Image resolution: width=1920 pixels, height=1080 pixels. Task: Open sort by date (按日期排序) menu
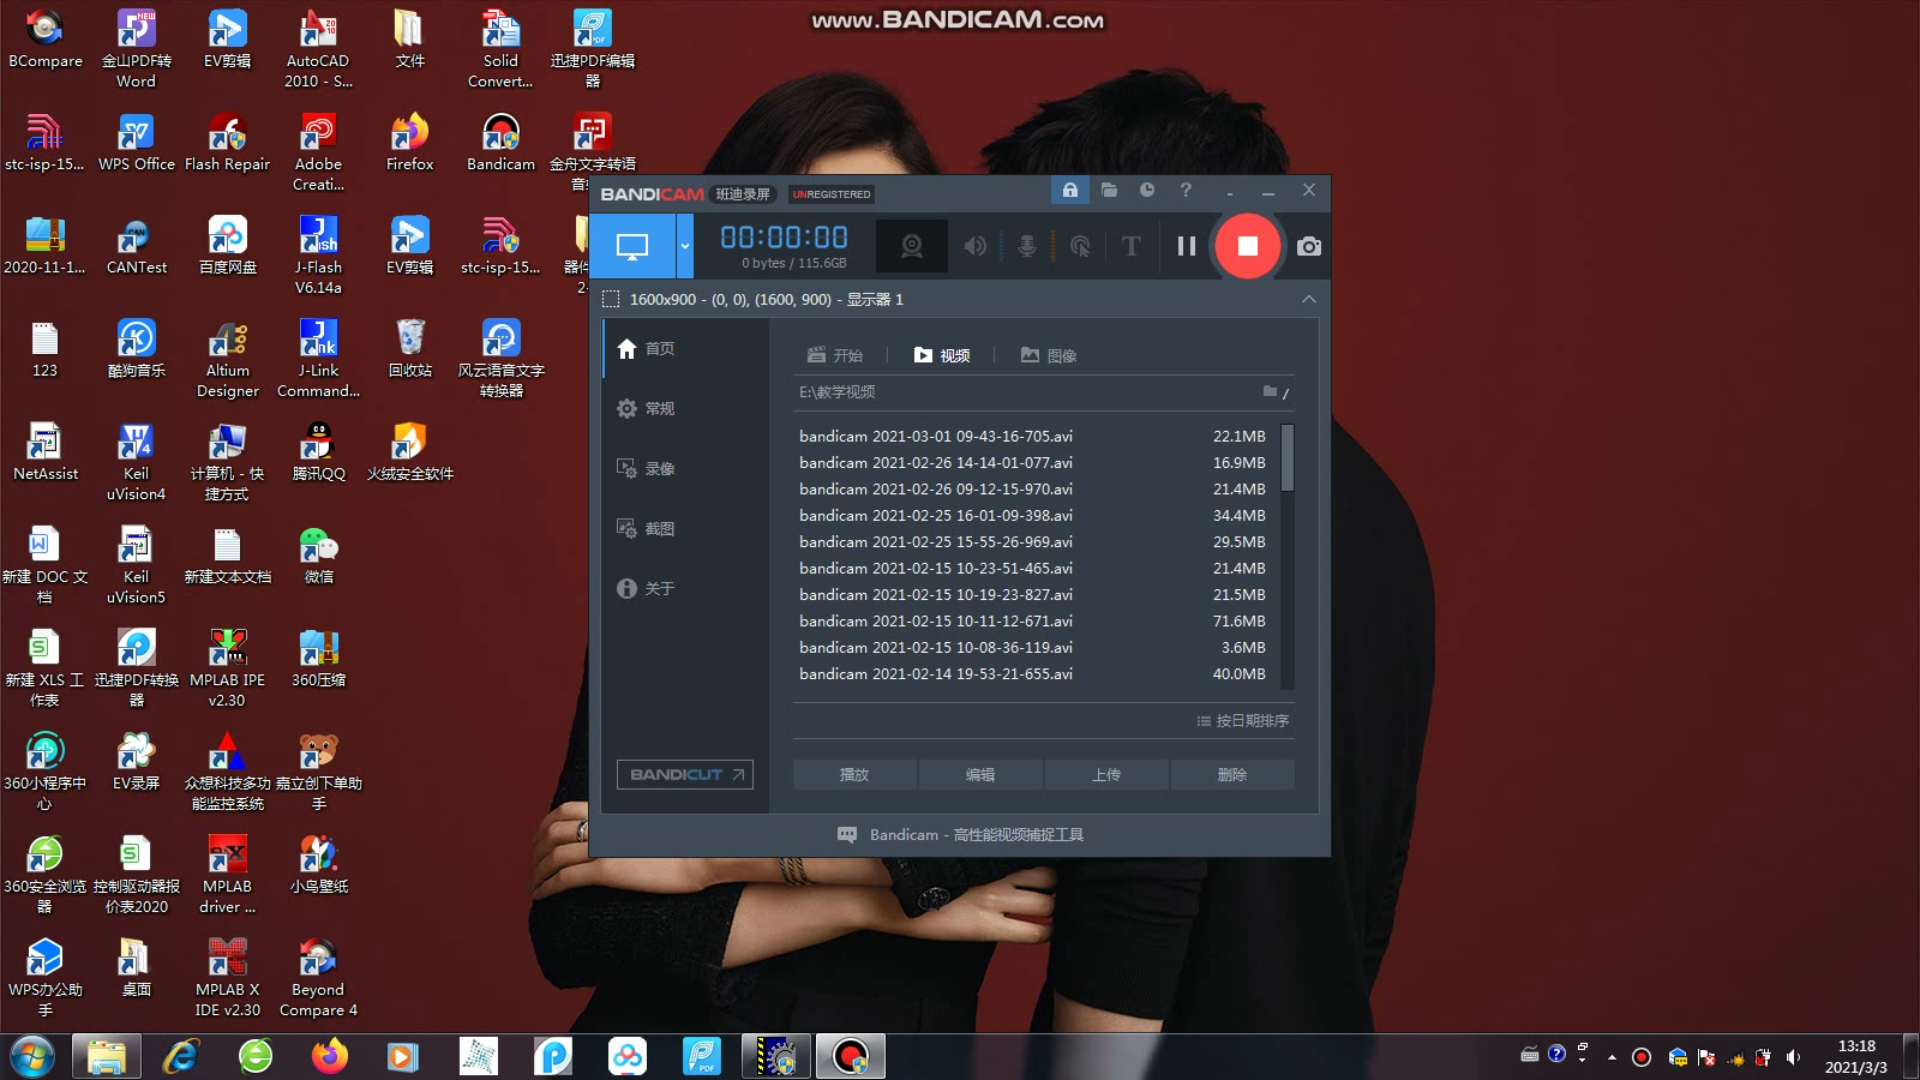click(x=1243, y=721)
